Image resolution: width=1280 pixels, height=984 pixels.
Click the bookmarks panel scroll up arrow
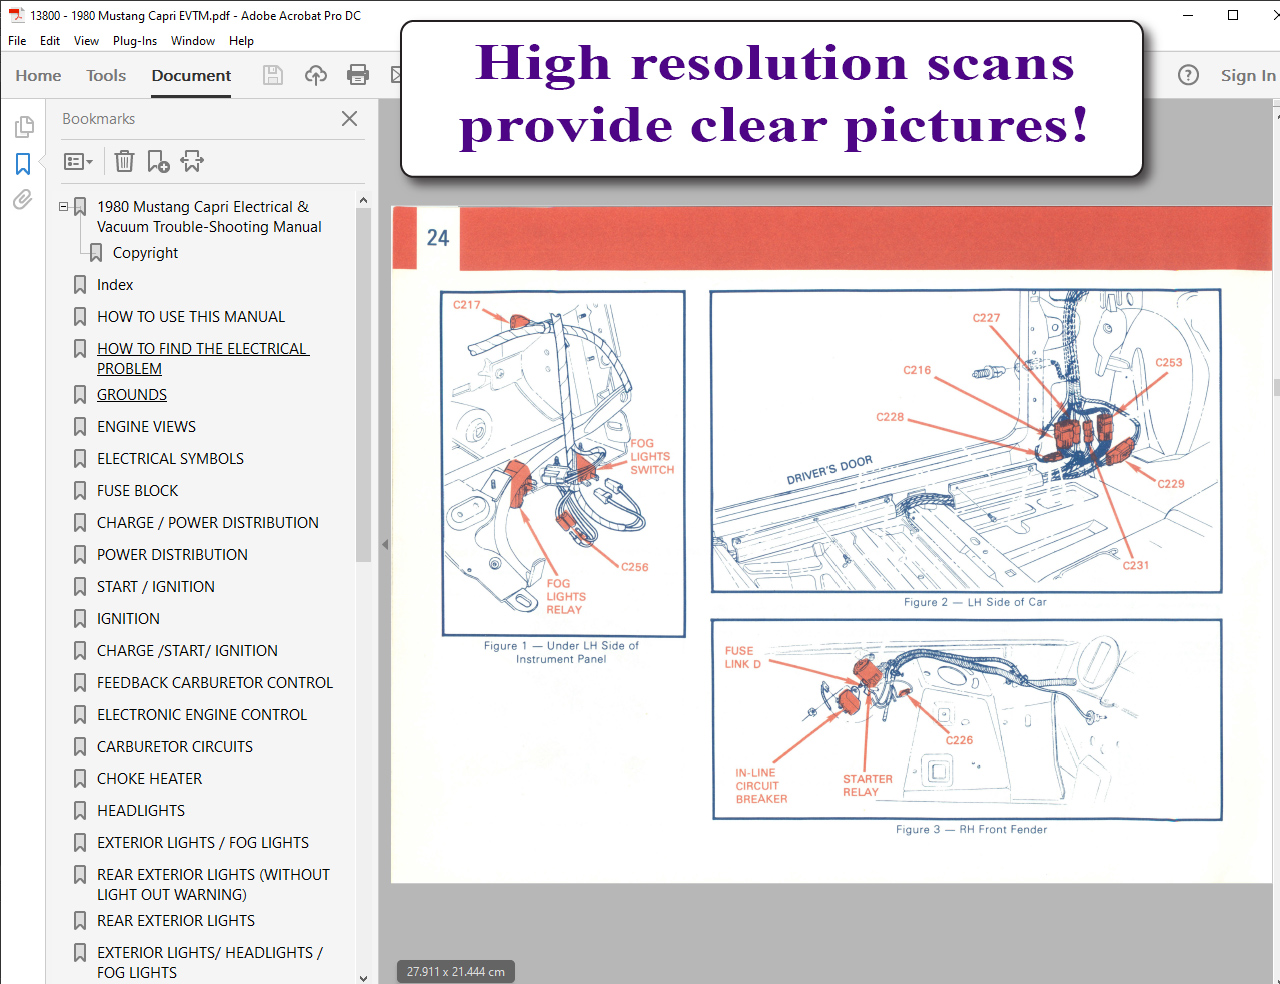tap(363, 201)
